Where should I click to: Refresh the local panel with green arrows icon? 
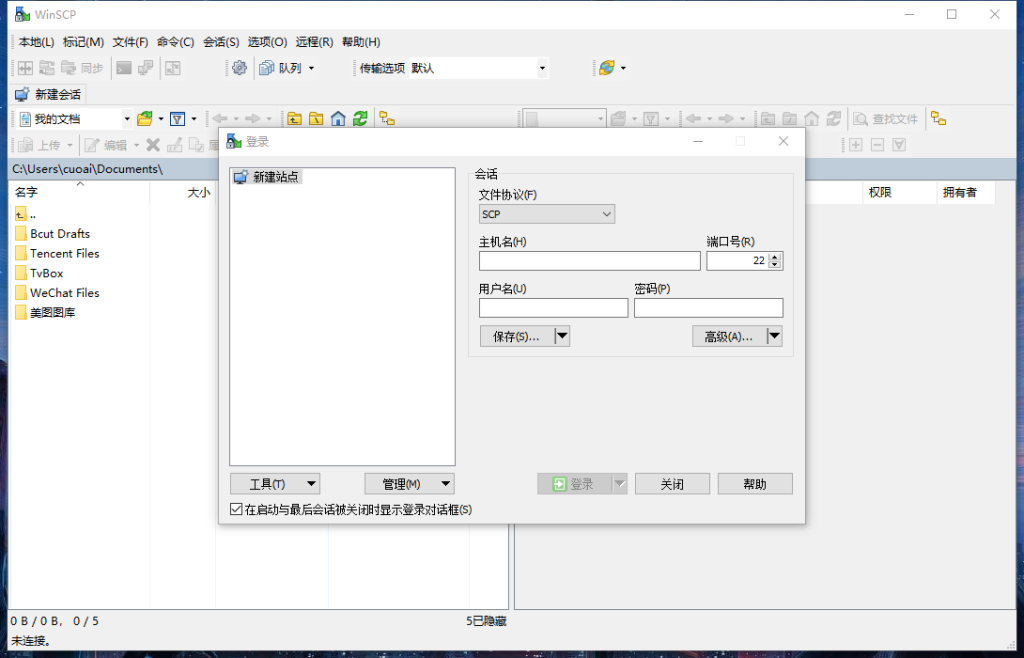click(360, 119)
